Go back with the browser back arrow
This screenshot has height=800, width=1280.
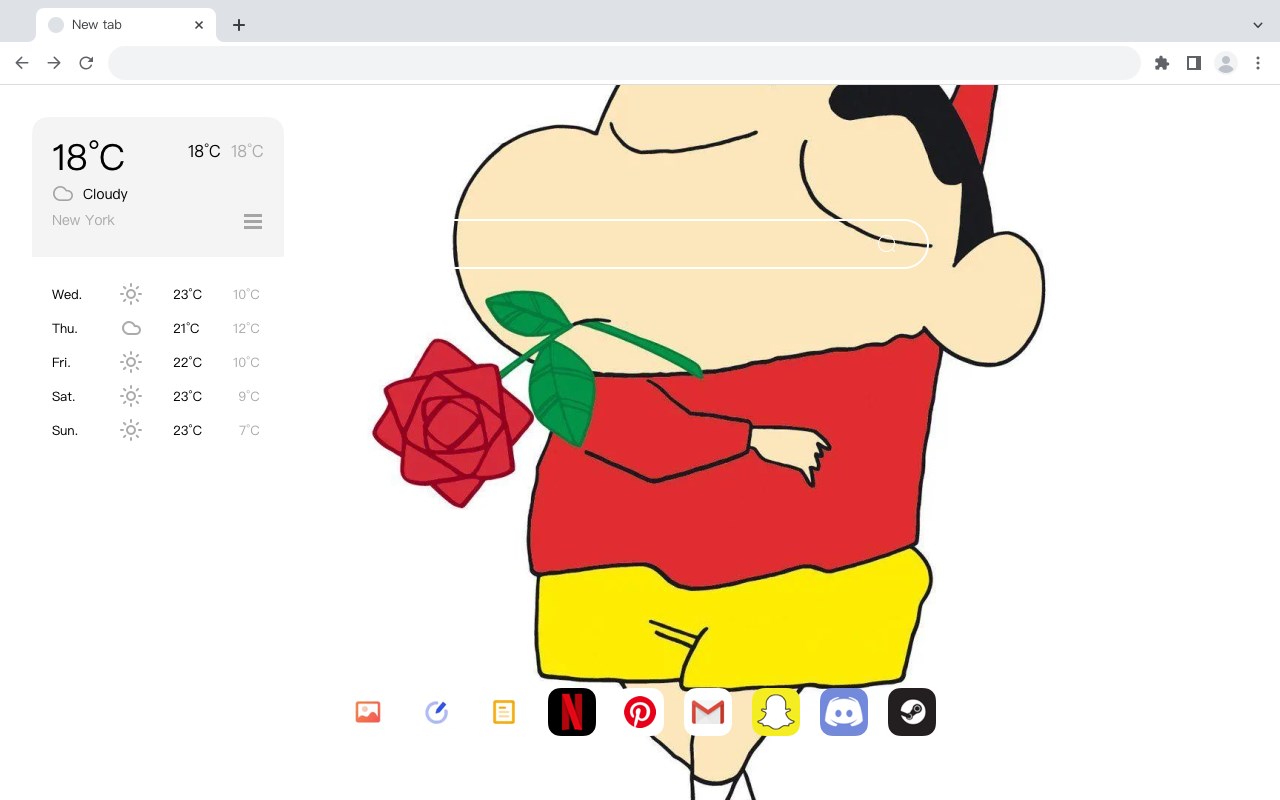pos(22,63)
